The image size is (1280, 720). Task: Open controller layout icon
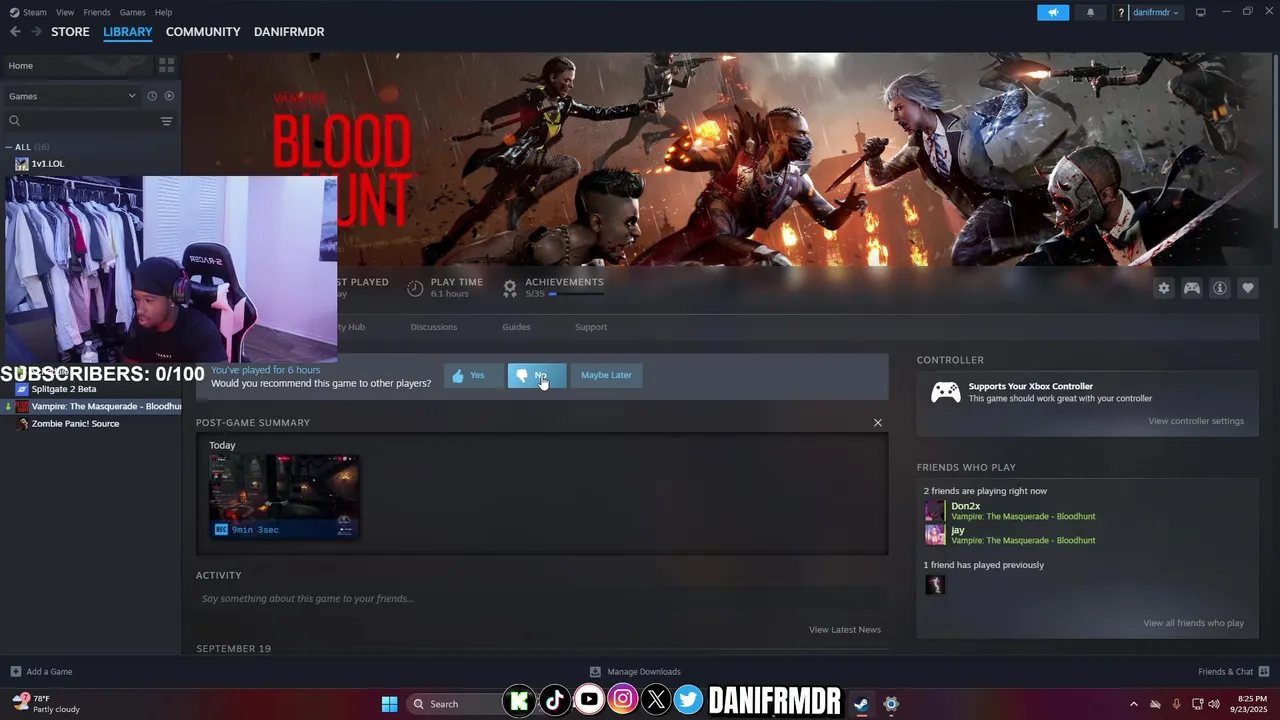pos(1192,288)
